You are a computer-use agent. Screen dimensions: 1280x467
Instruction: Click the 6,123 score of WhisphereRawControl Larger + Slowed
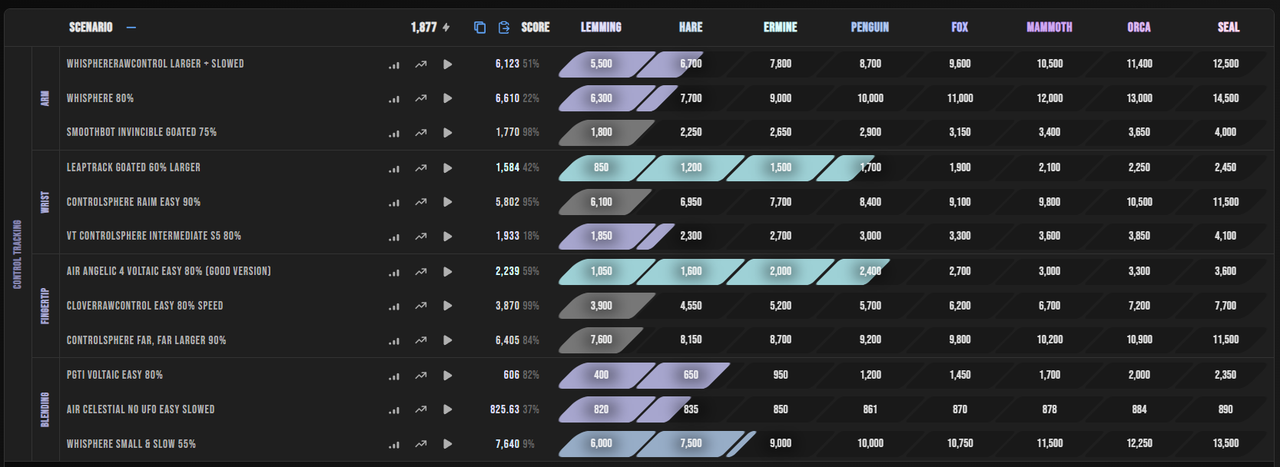click(x=507, y=64)
